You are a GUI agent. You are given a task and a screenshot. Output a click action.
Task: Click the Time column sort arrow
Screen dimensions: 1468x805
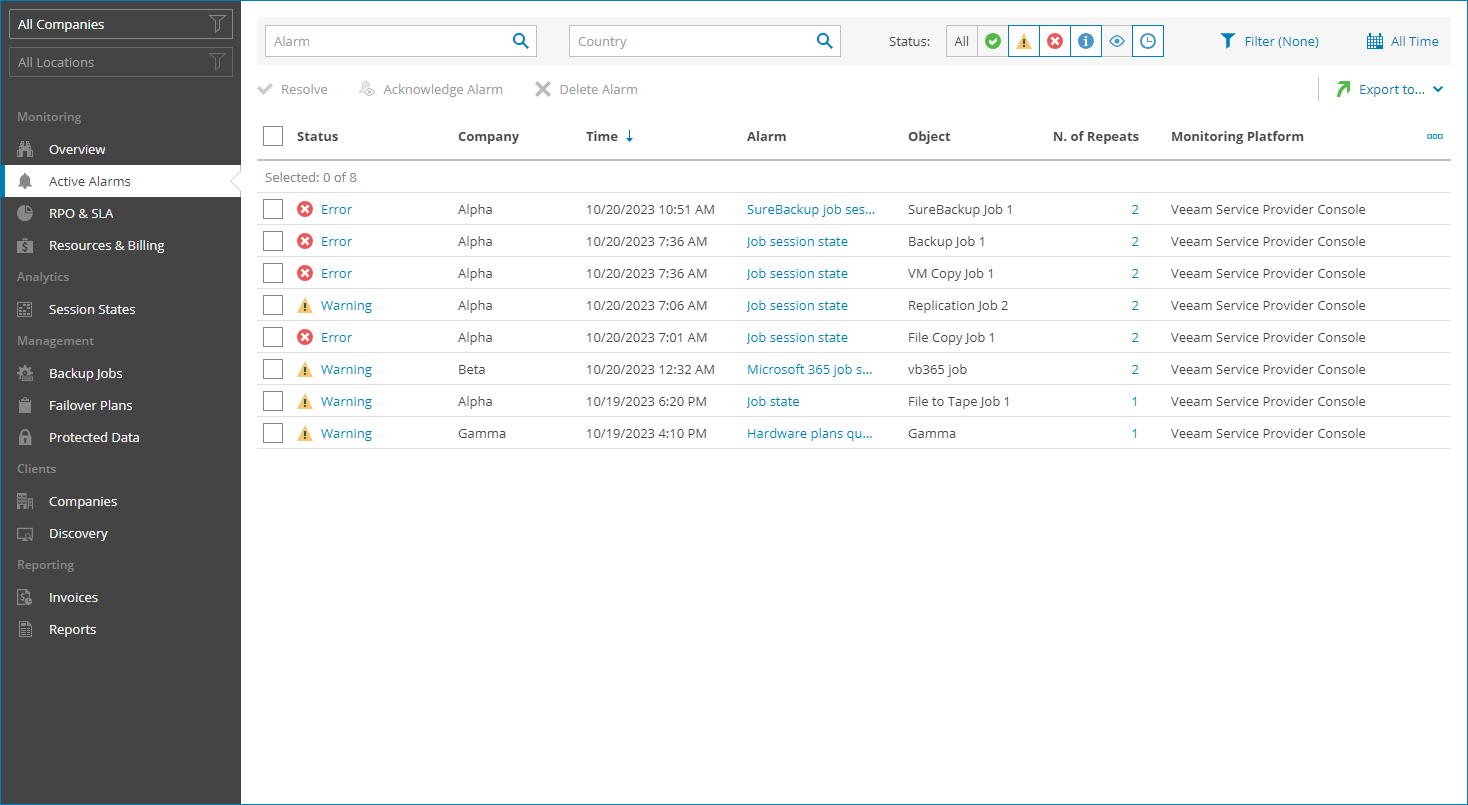(x=629, y=137)
